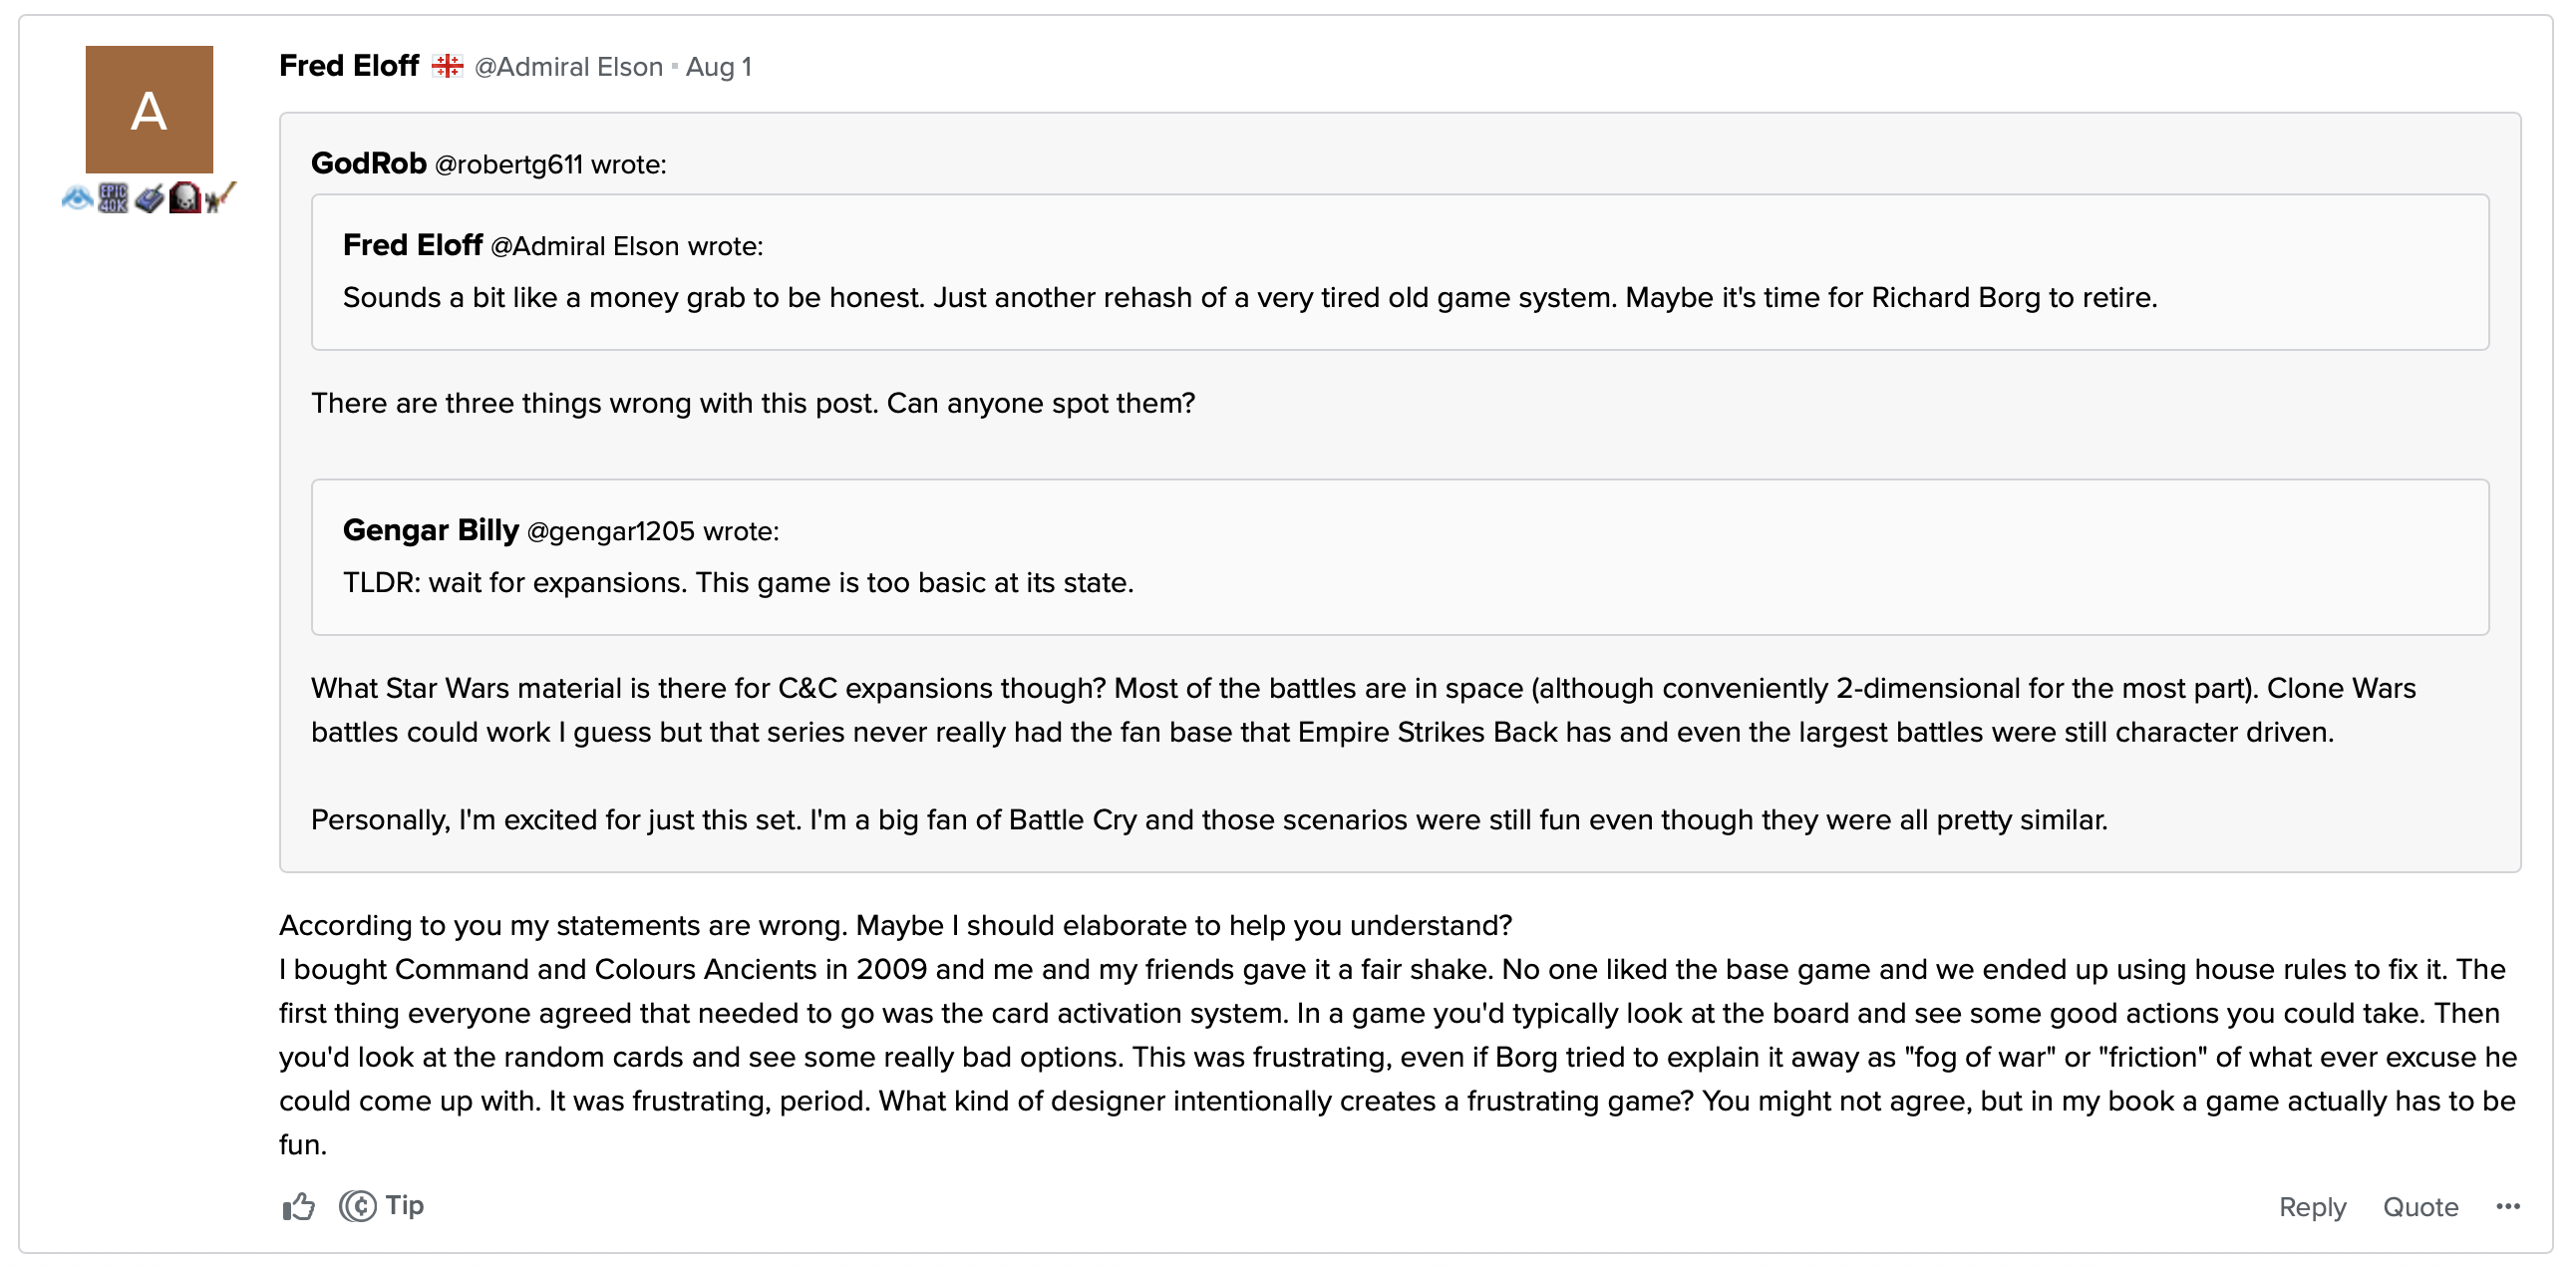Open Gengar Billy's profile link
The height and width of the screenshot is (1268, 2576).
tap(431, 530)
